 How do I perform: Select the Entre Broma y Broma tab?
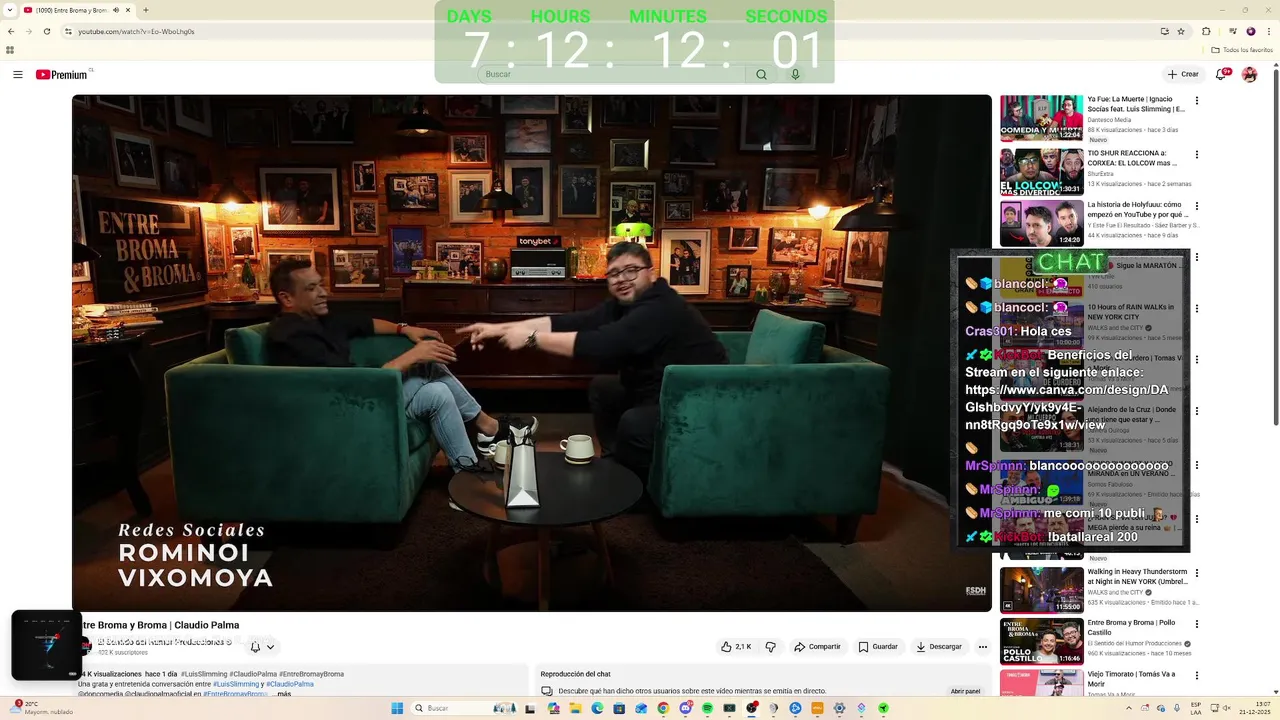pyautogui.click(x=78, y=10)
